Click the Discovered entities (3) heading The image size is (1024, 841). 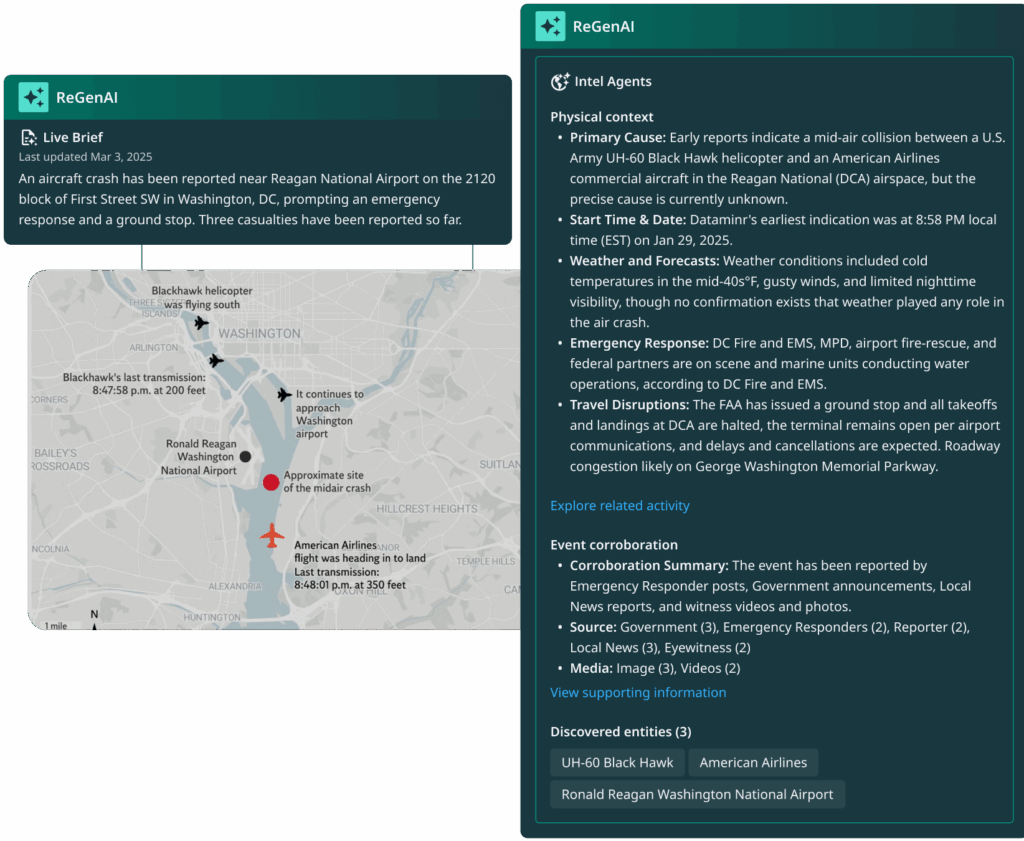click(x=620, y=731)
